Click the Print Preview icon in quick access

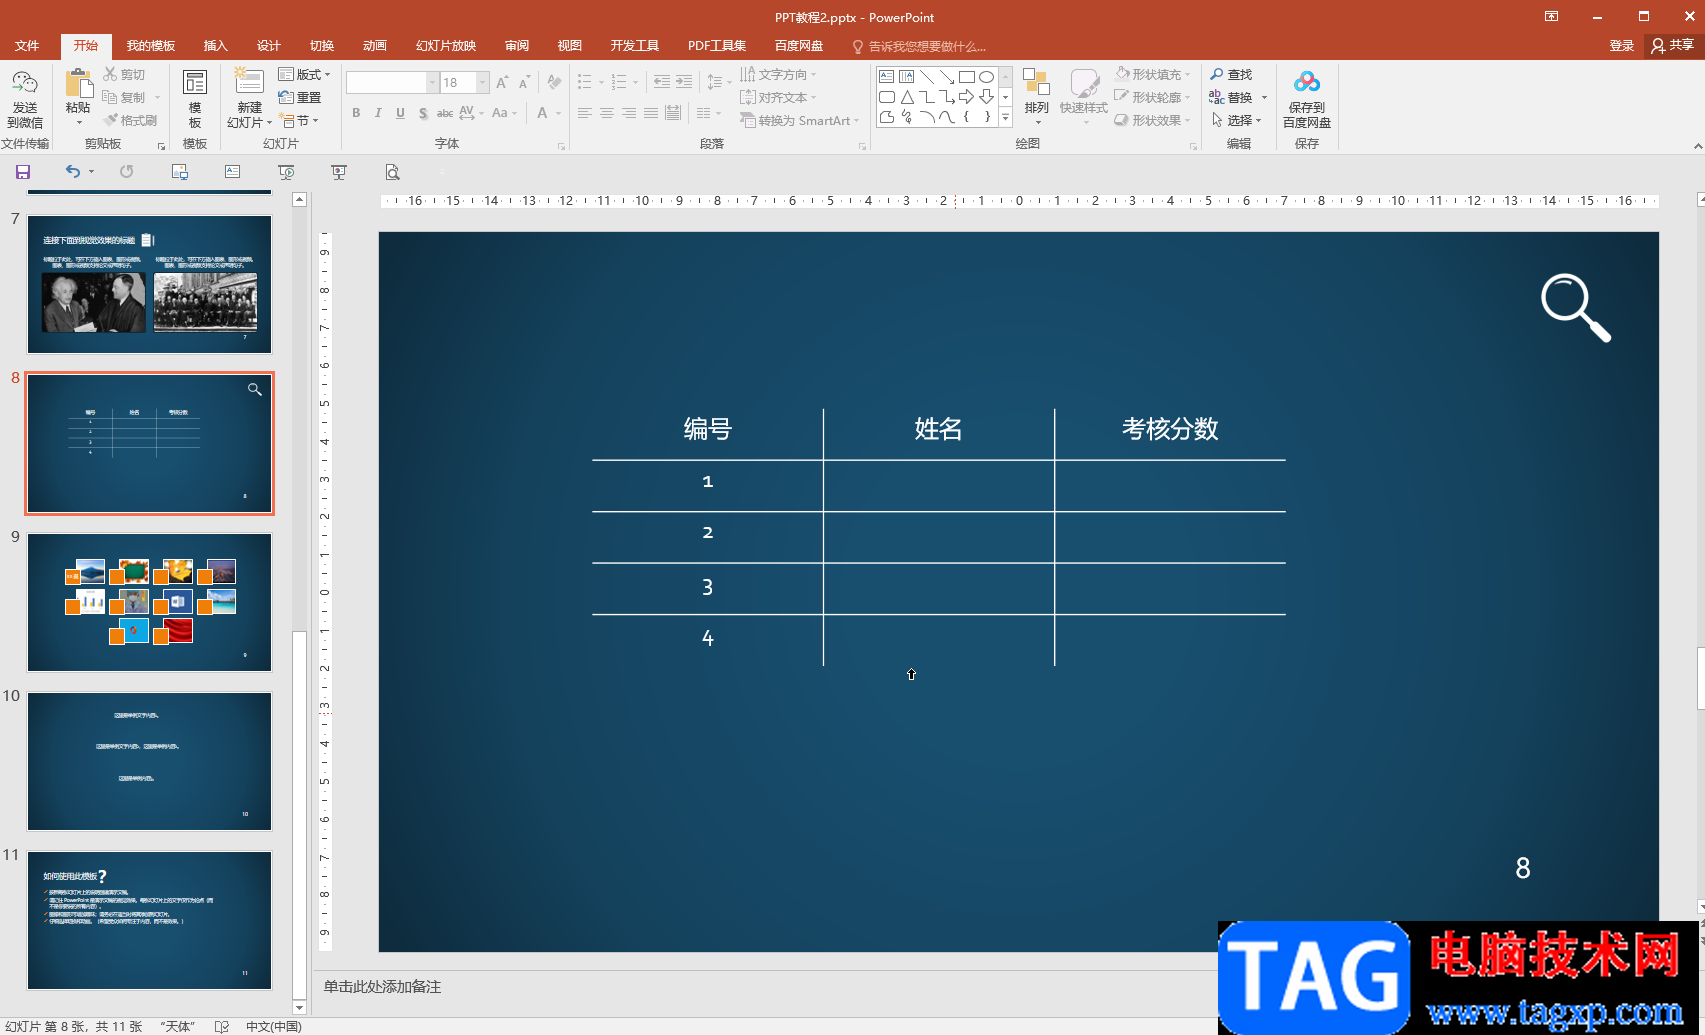click(x=393, y=172)
